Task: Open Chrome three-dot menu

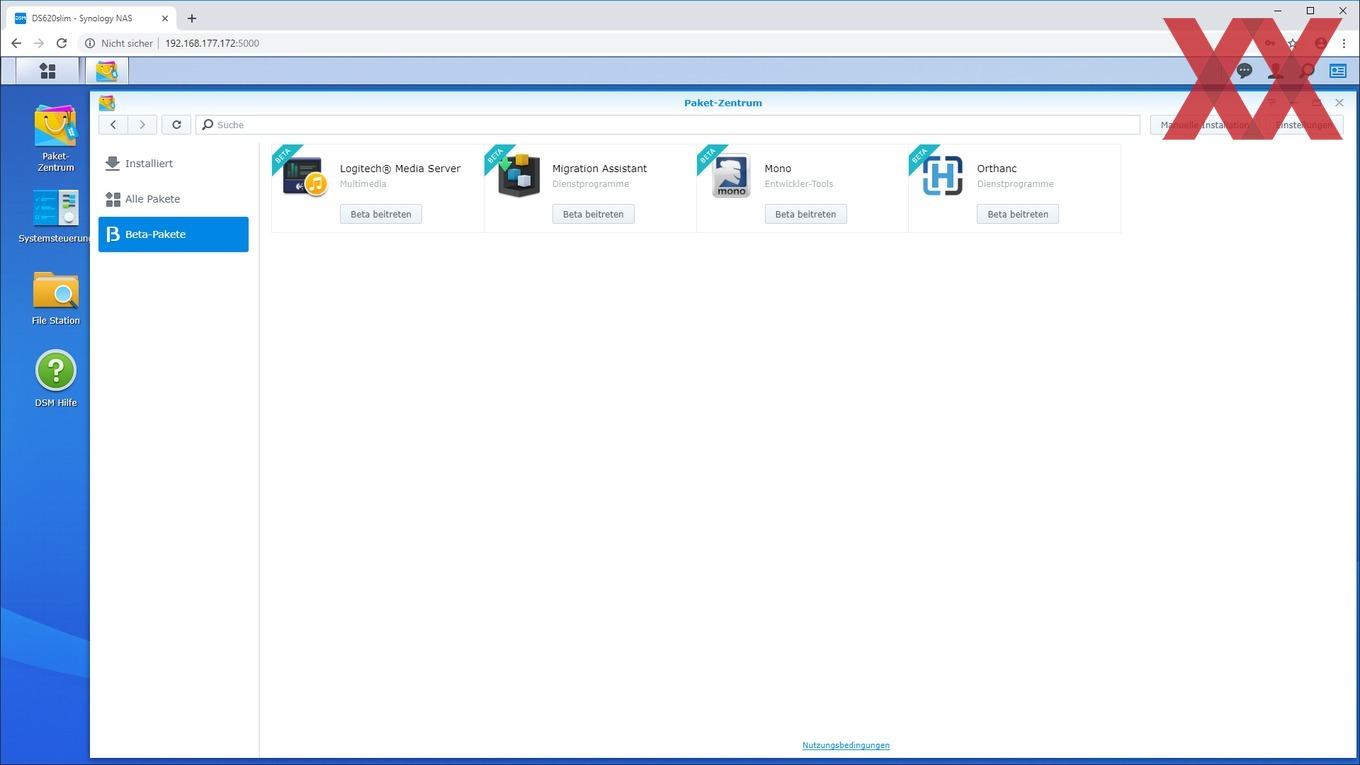Action: point(1344,43)
